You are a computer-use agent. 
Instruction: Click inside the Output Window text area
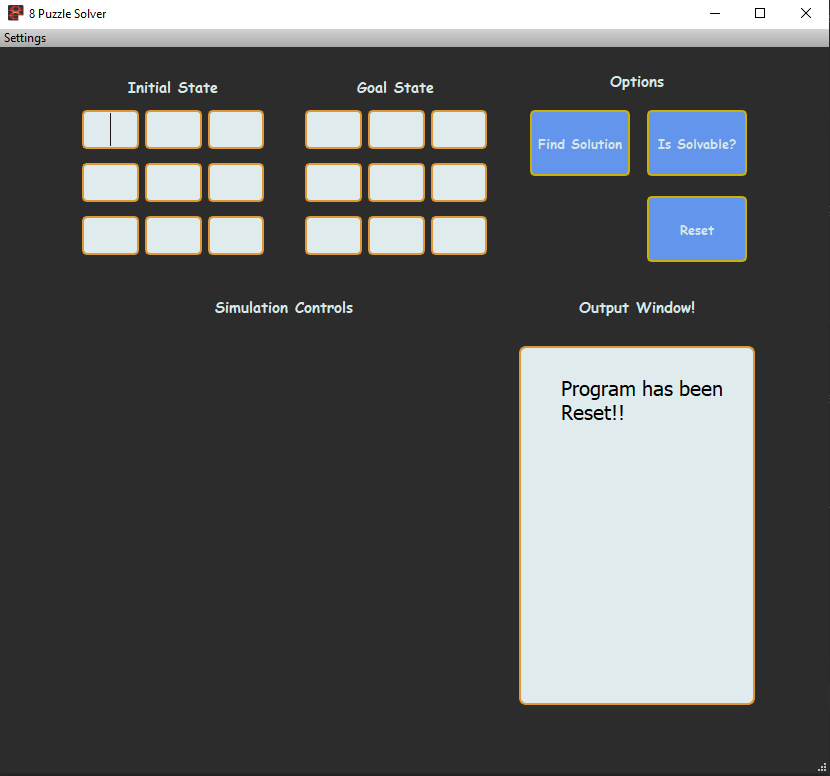coord(637,525)
